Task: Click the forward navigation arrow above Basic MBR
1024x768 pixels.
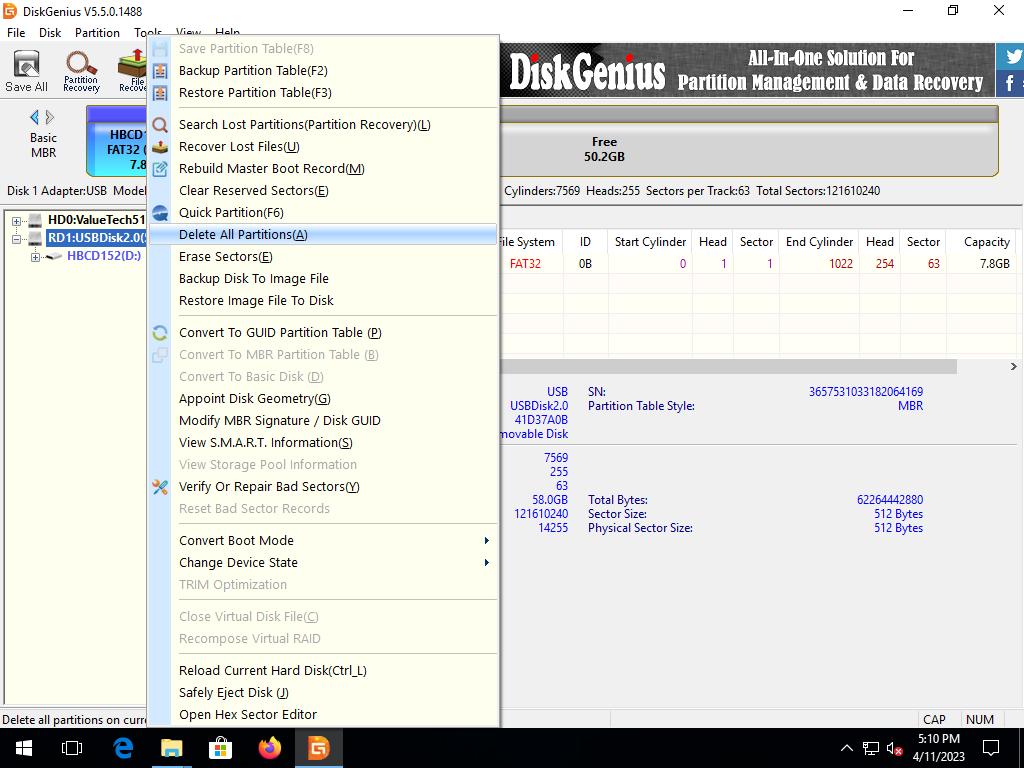Action: click(52, 118)
